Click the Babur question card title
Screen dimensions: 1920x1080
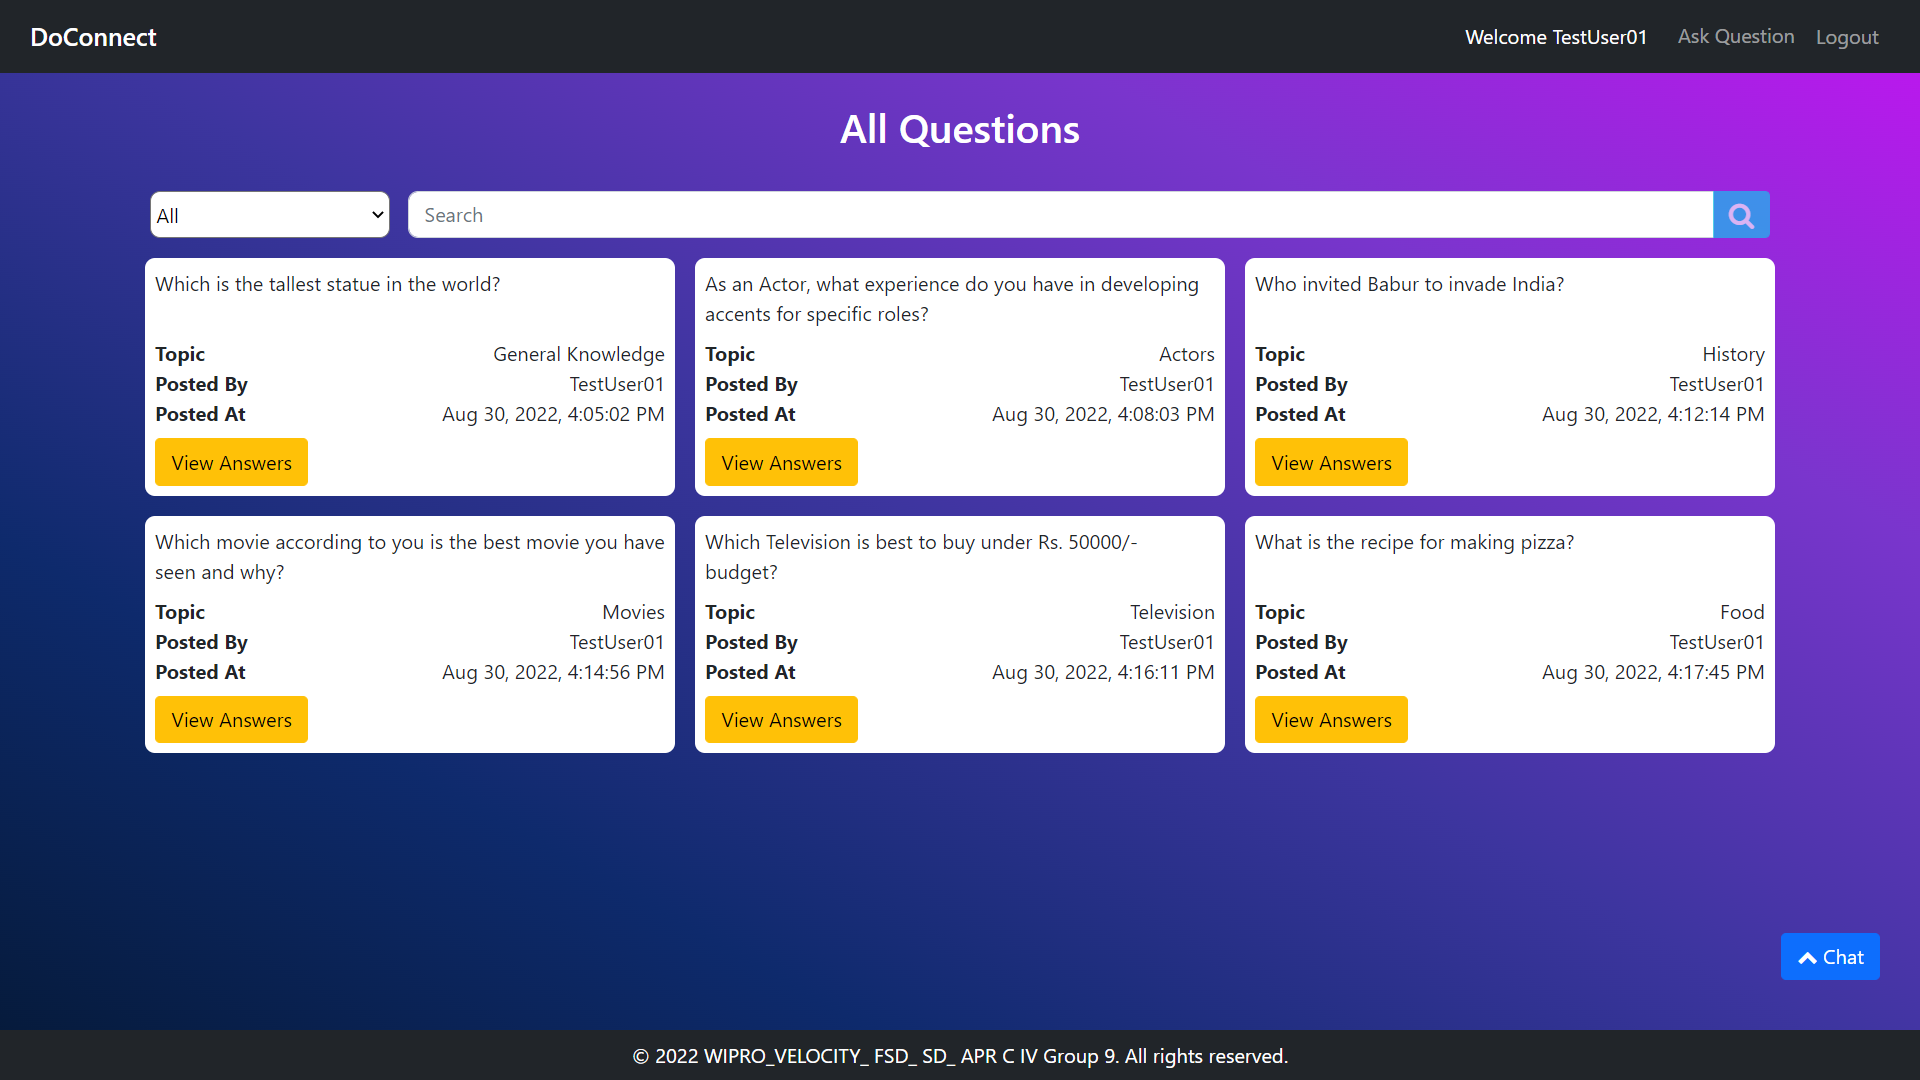coord(1409,284)
